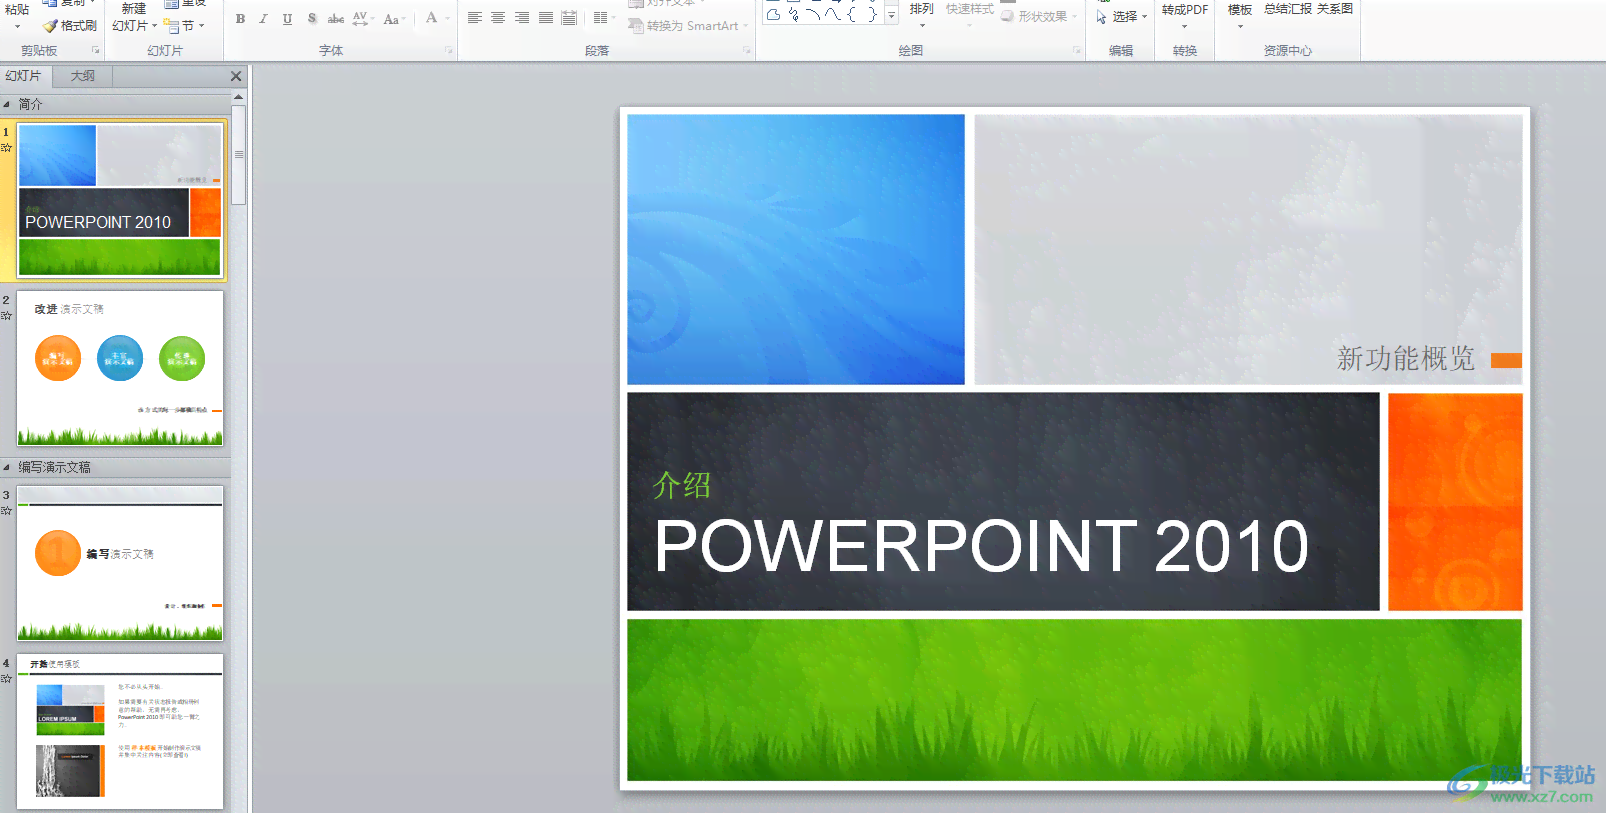Select the blue picture on the slide
This screenshot has width=1606, height=813.
point(796,249)
